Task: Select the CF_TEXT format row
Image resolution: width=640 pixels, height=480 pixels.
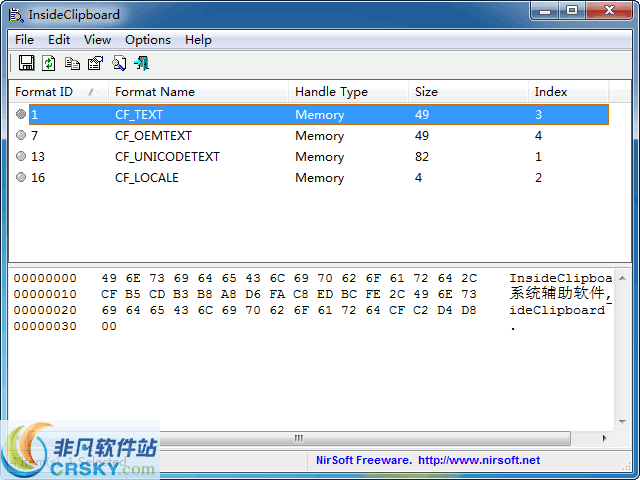Action: [x=318, y=115]
